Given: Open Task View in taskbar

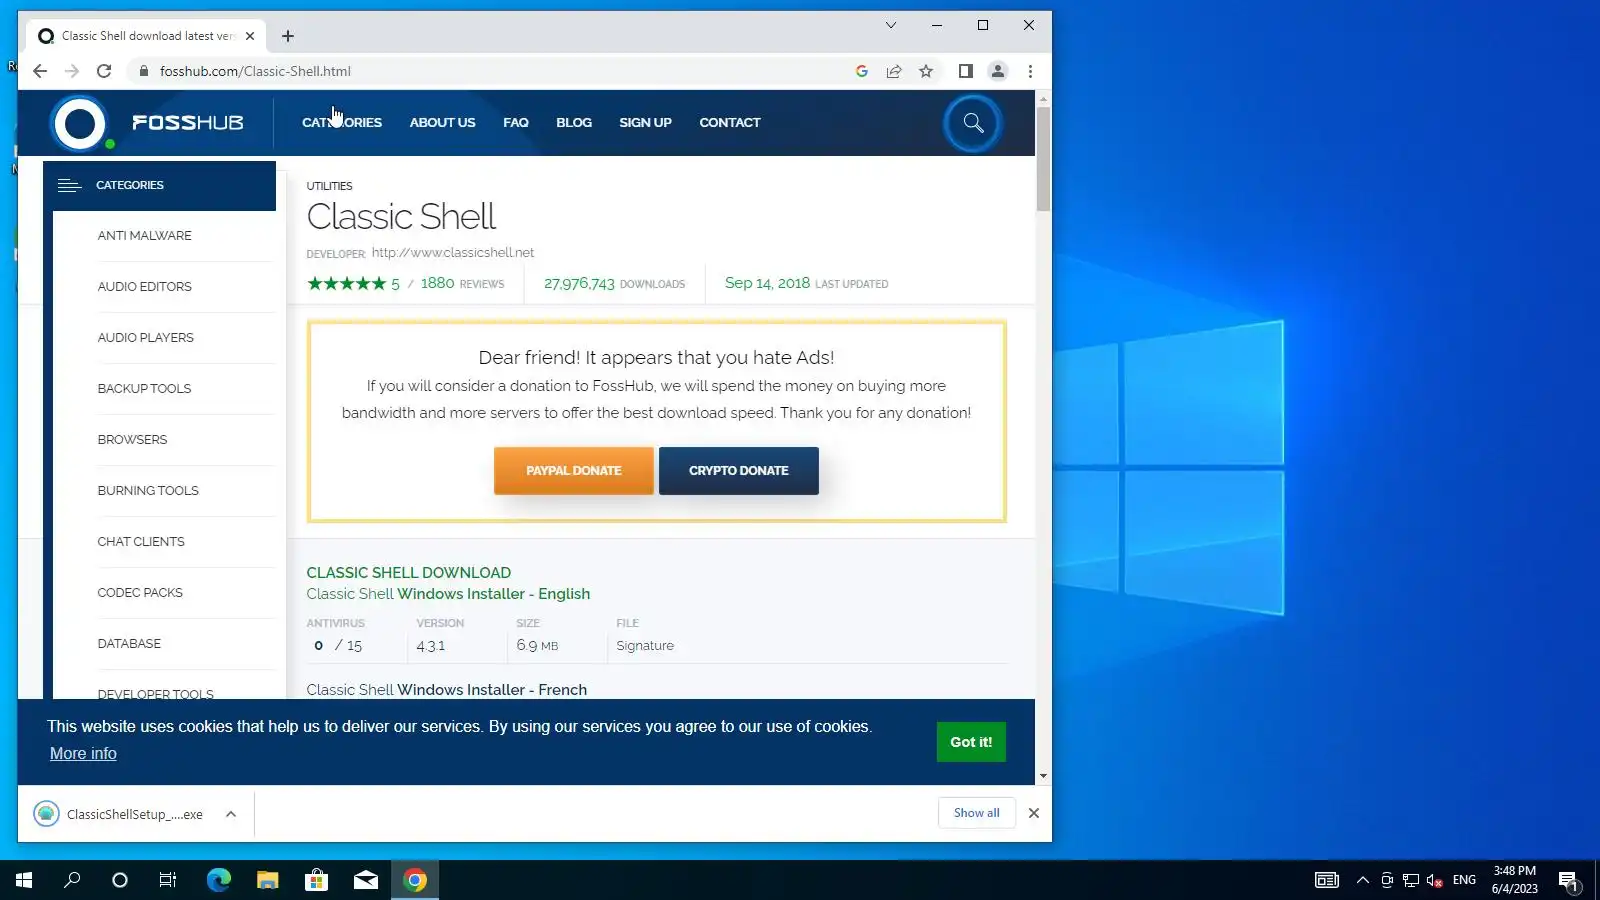Looking at the screenshot, I should [x=168, y=880].
